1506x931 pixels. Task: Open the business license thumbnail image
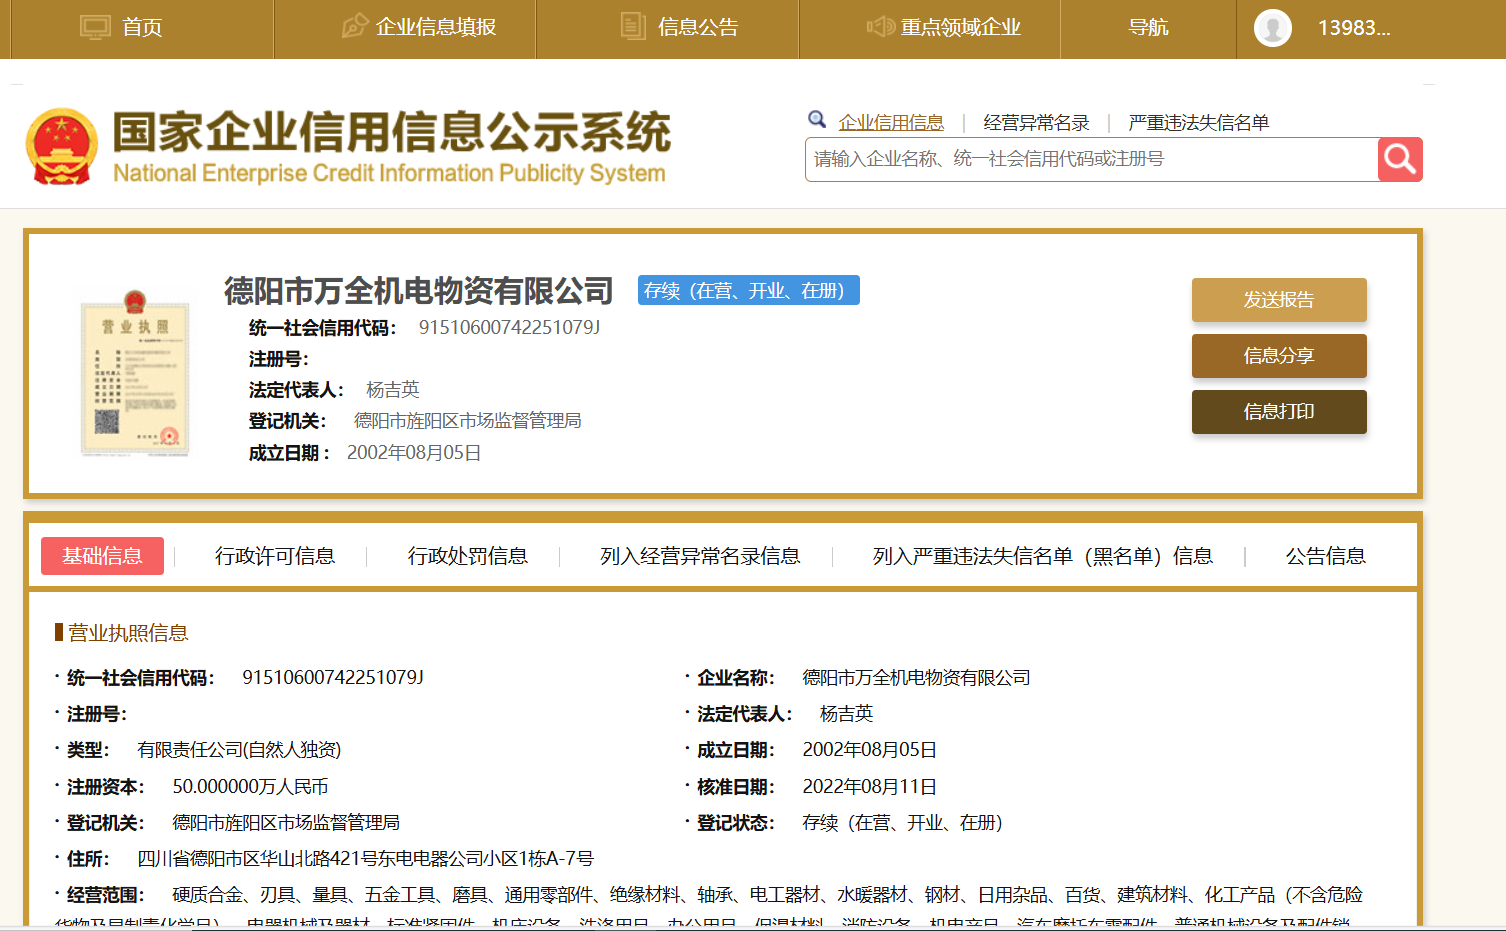pyautogui.click(x=135, y=374)
